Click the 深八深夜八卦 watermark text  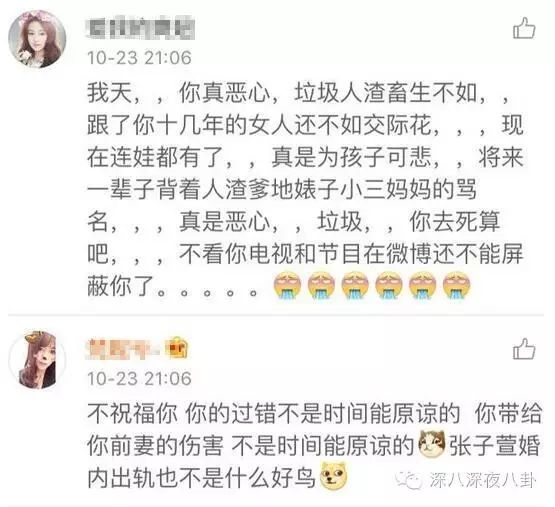pyautogui.click(x=483, y=480)
